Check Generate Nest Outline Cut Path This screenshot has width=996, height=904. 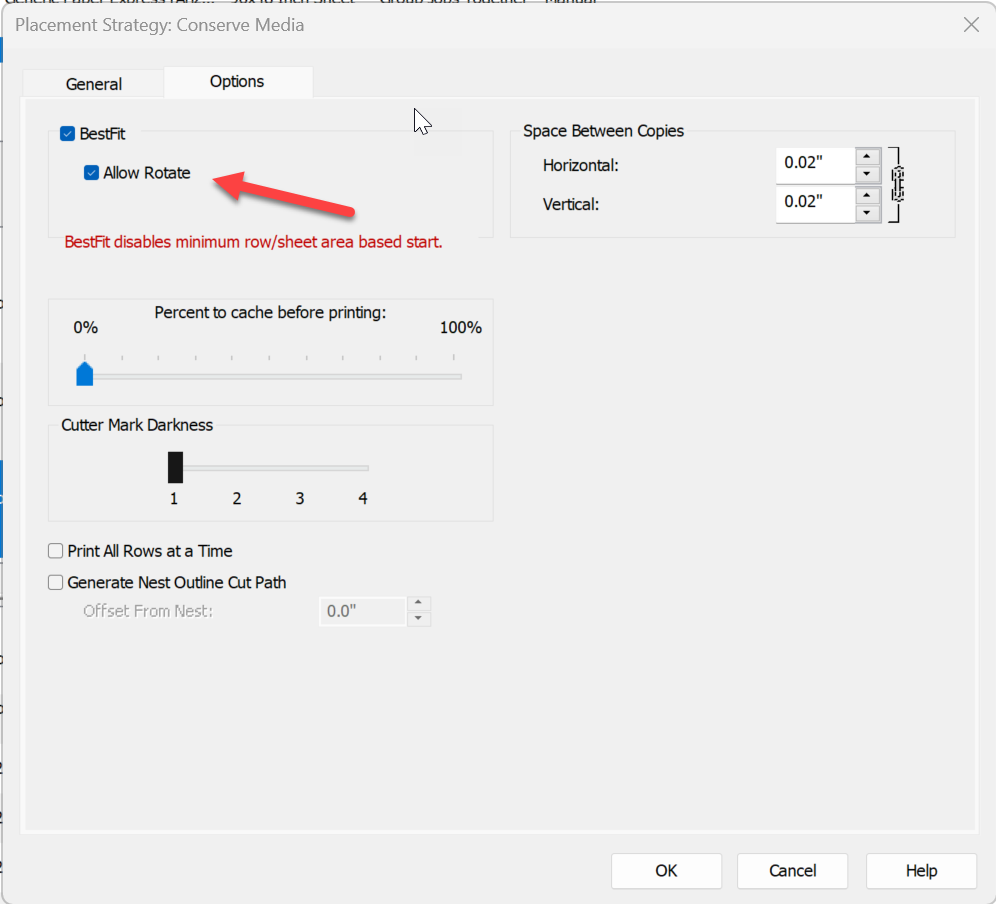[56, 583]
